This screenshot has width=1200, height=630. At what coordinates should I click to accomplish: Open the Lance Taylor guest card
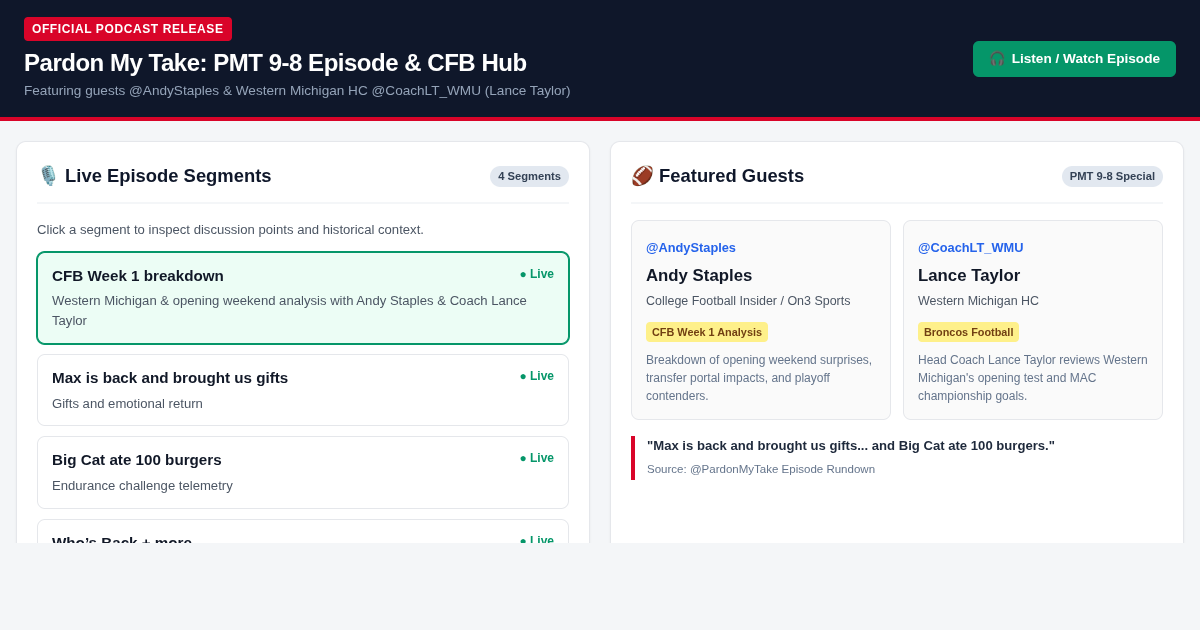[1033, 320]
